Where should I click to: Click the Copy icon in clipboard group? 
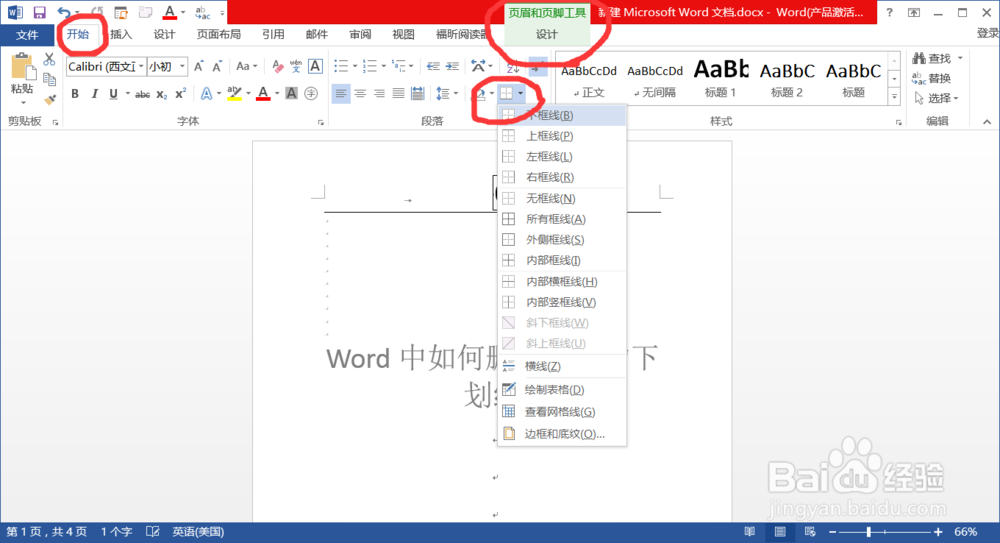click(49, 79)
